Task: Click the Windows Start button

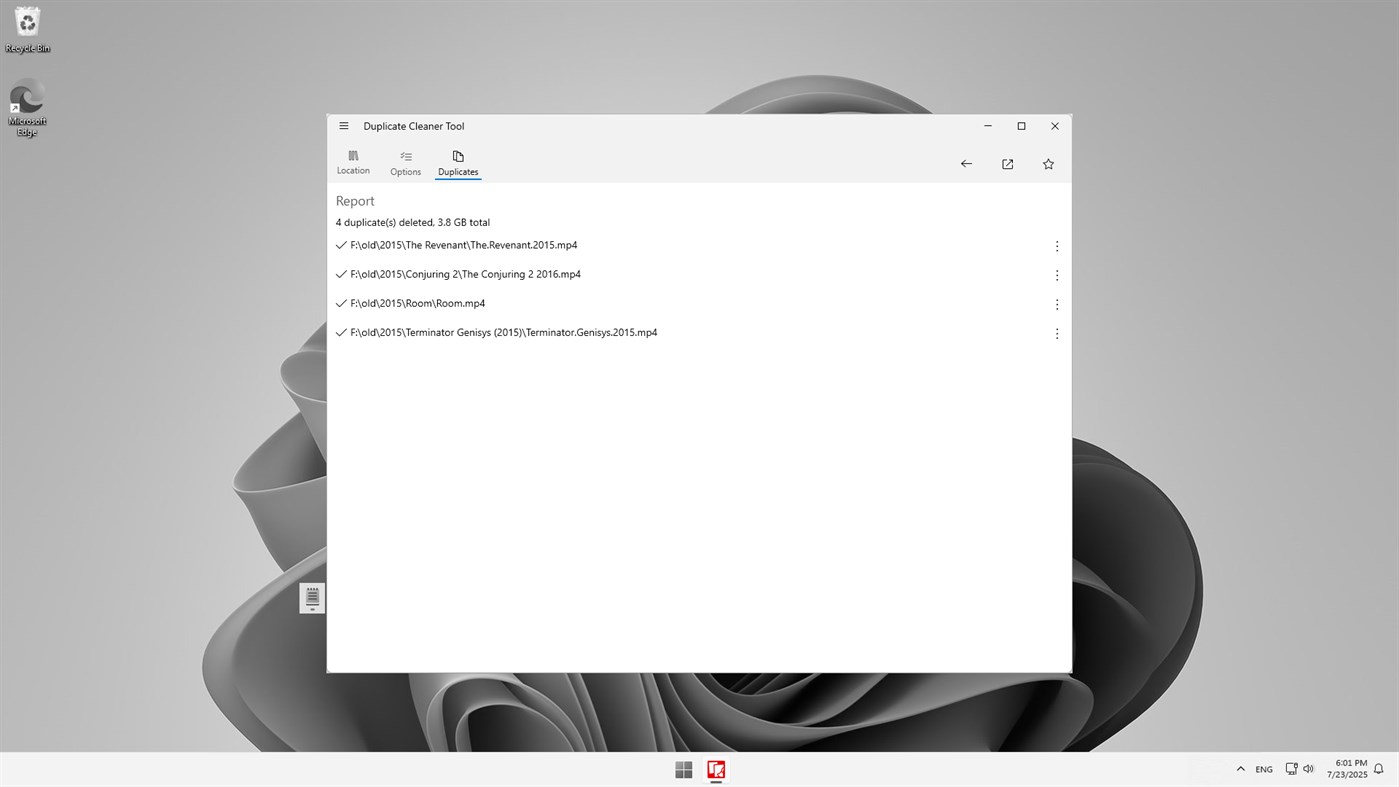Action: 683,769
